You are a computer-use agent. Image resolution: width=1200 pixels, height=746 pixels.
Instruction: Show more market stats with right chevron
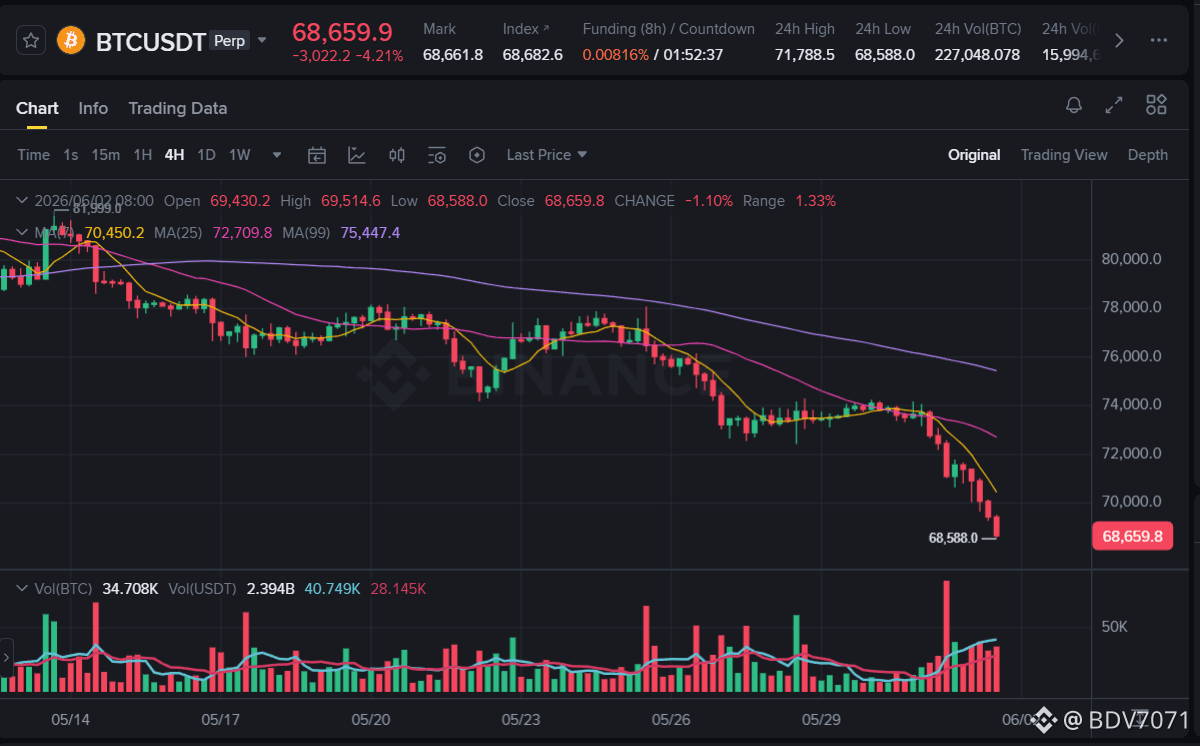1119,40
